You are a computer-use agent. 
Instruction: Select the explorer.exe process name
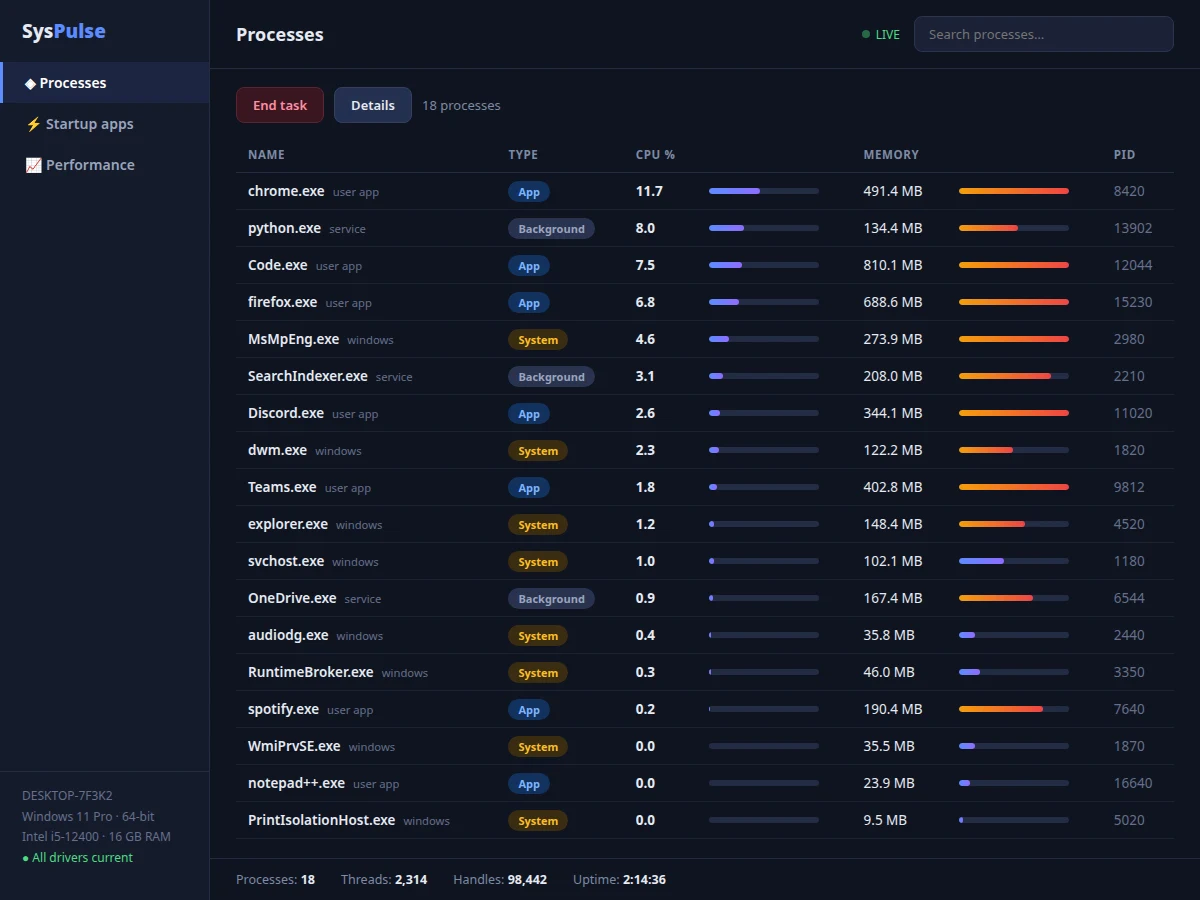pyautogui.click(x=288, y=524)
